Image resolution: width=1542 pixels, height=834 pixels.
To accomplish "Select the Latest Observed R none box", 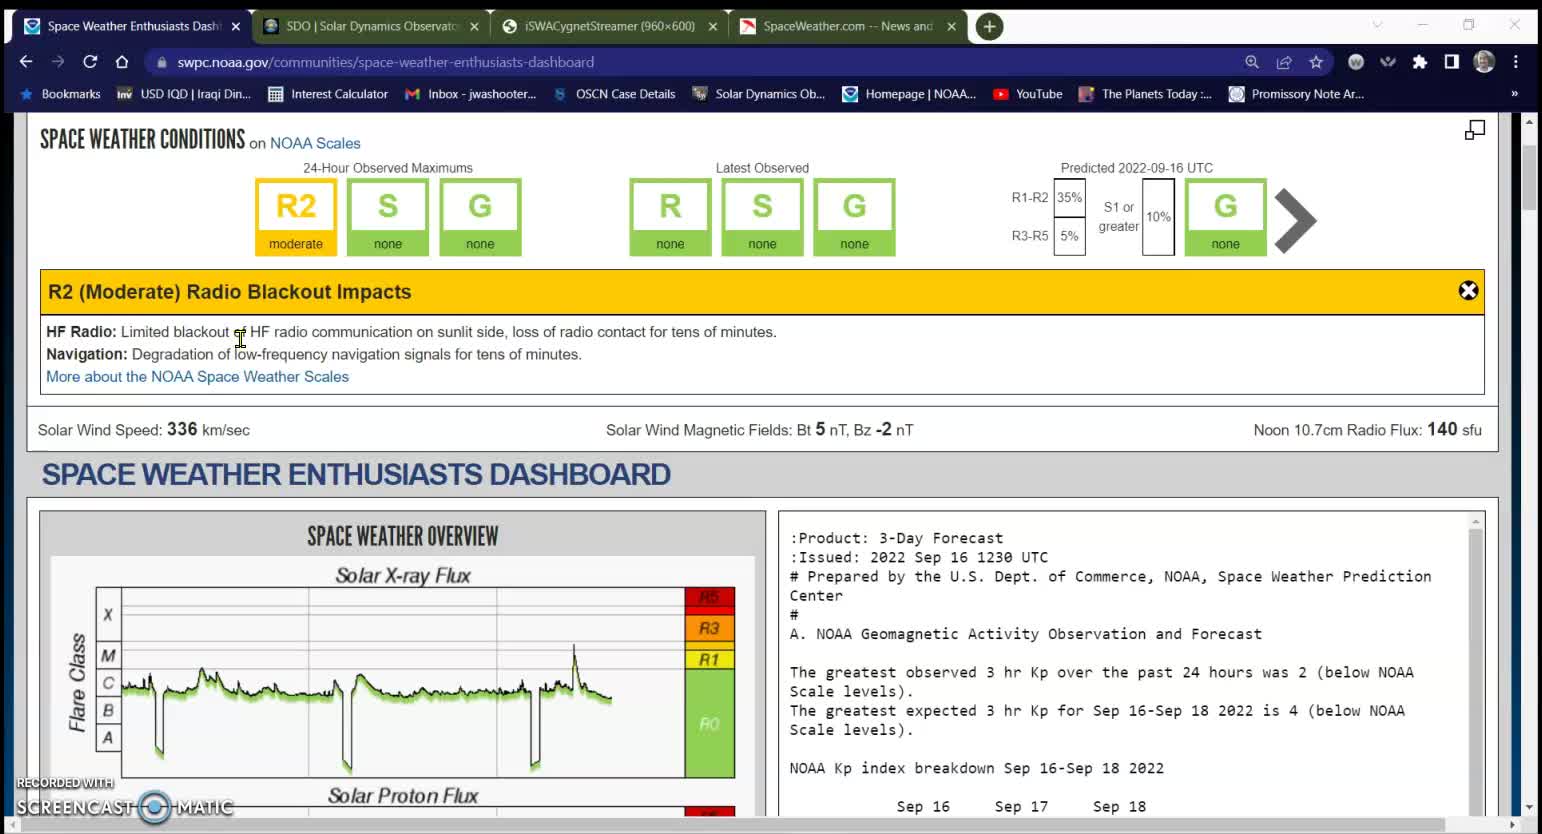I will [670, 217].
